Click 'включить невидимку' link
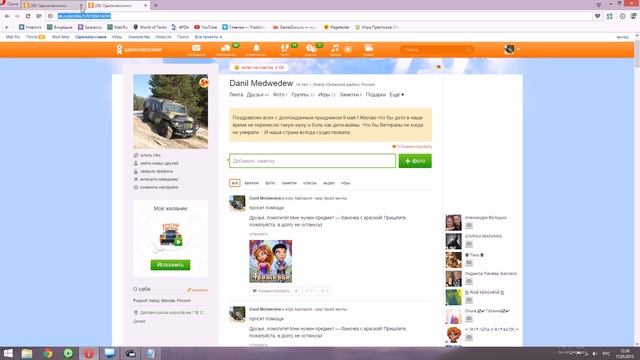Image resolution: width=640 pixels, height=360 pixels. pos(159,179)
